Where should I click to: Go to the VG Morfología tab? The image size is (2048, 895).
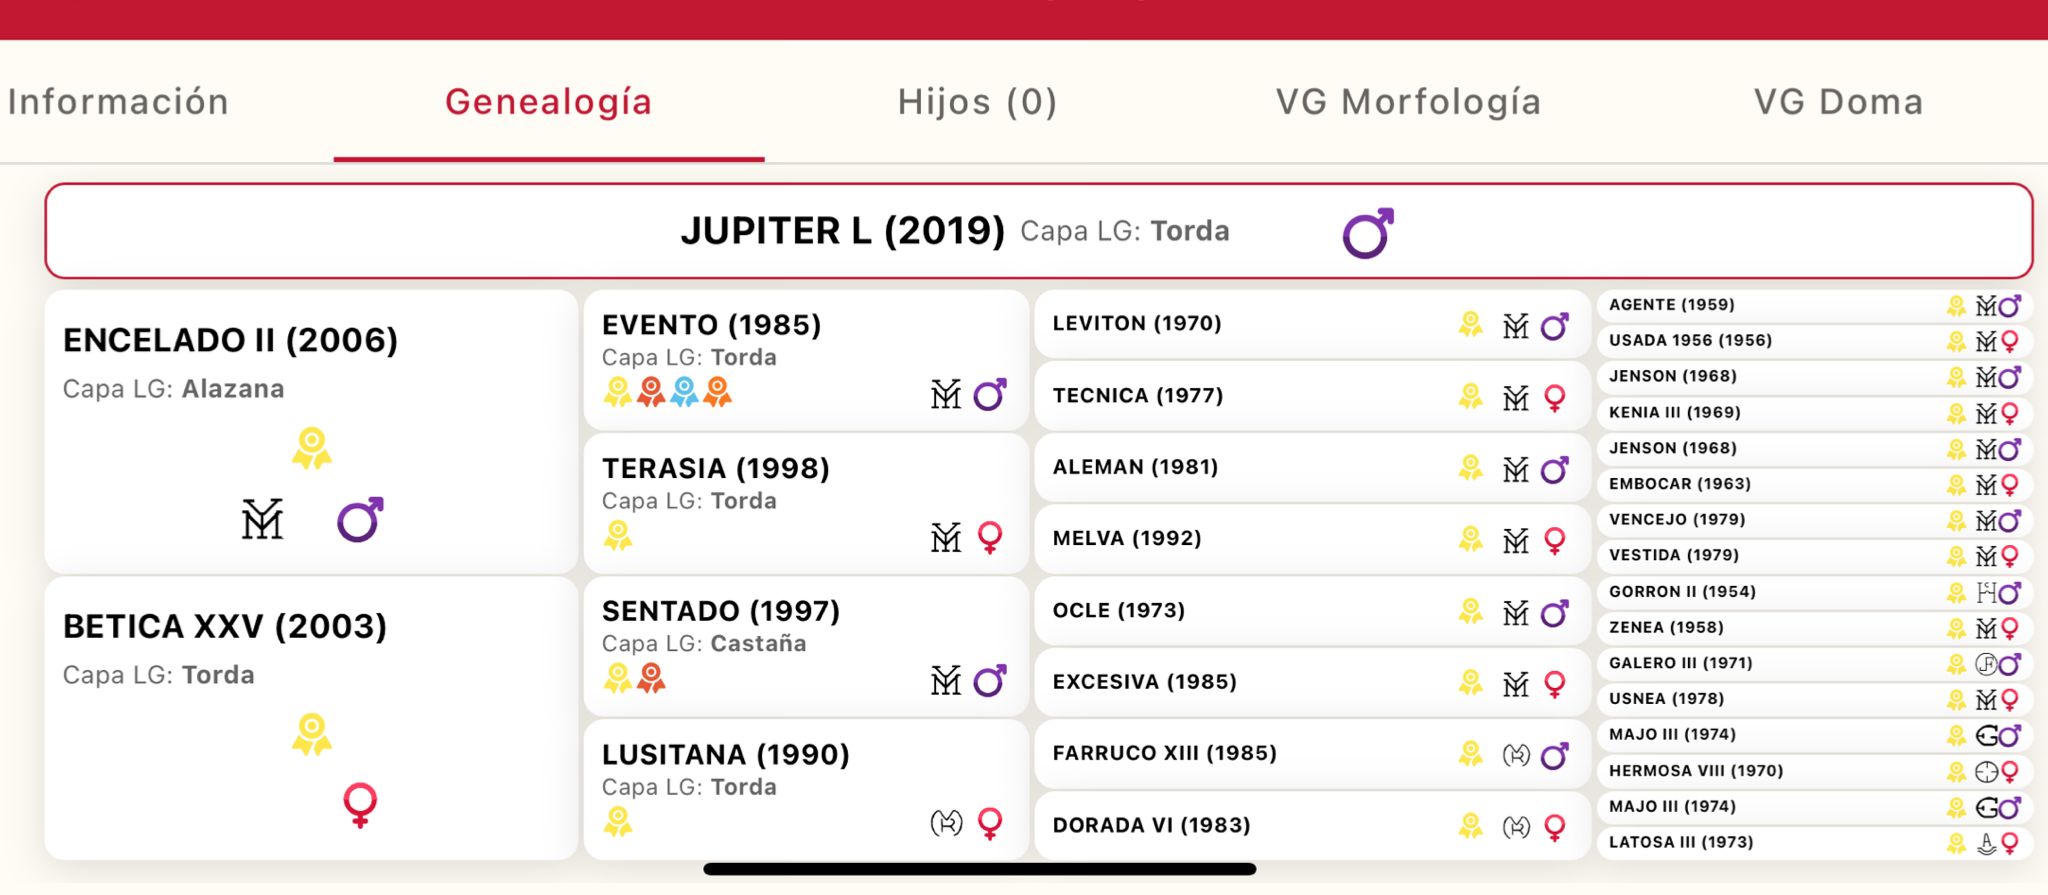tap(1408, 102)
